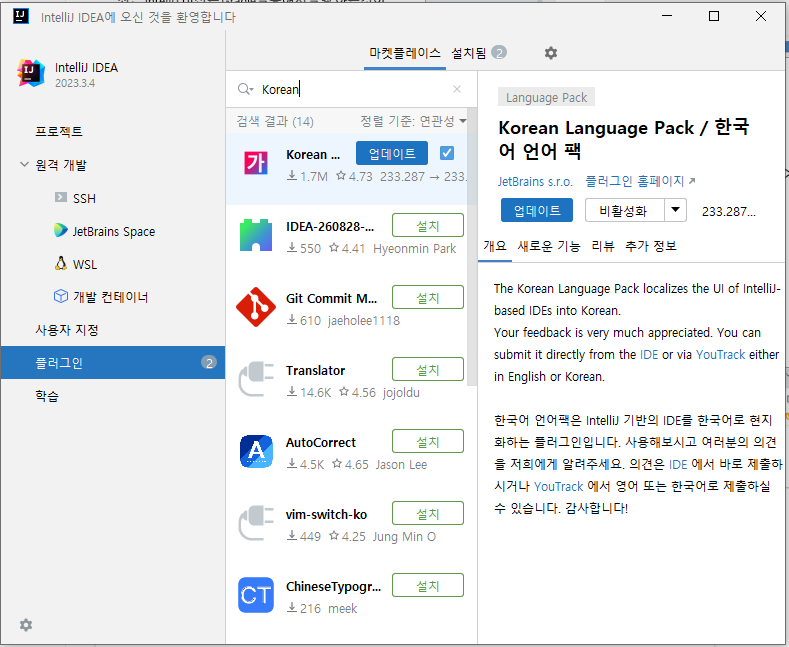Click the SSH terminal icon
789x647 pixels.
pos(61,197)
